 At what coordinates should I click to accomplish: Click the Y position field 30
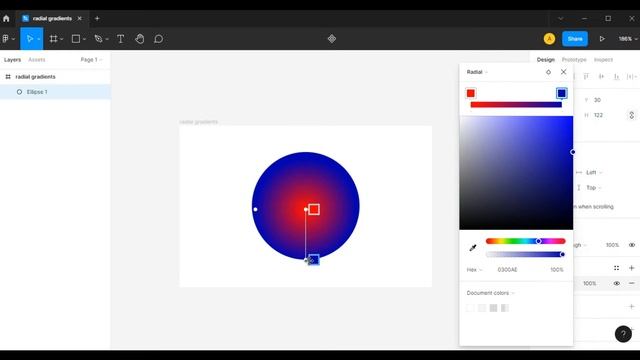tap(598, 100)
